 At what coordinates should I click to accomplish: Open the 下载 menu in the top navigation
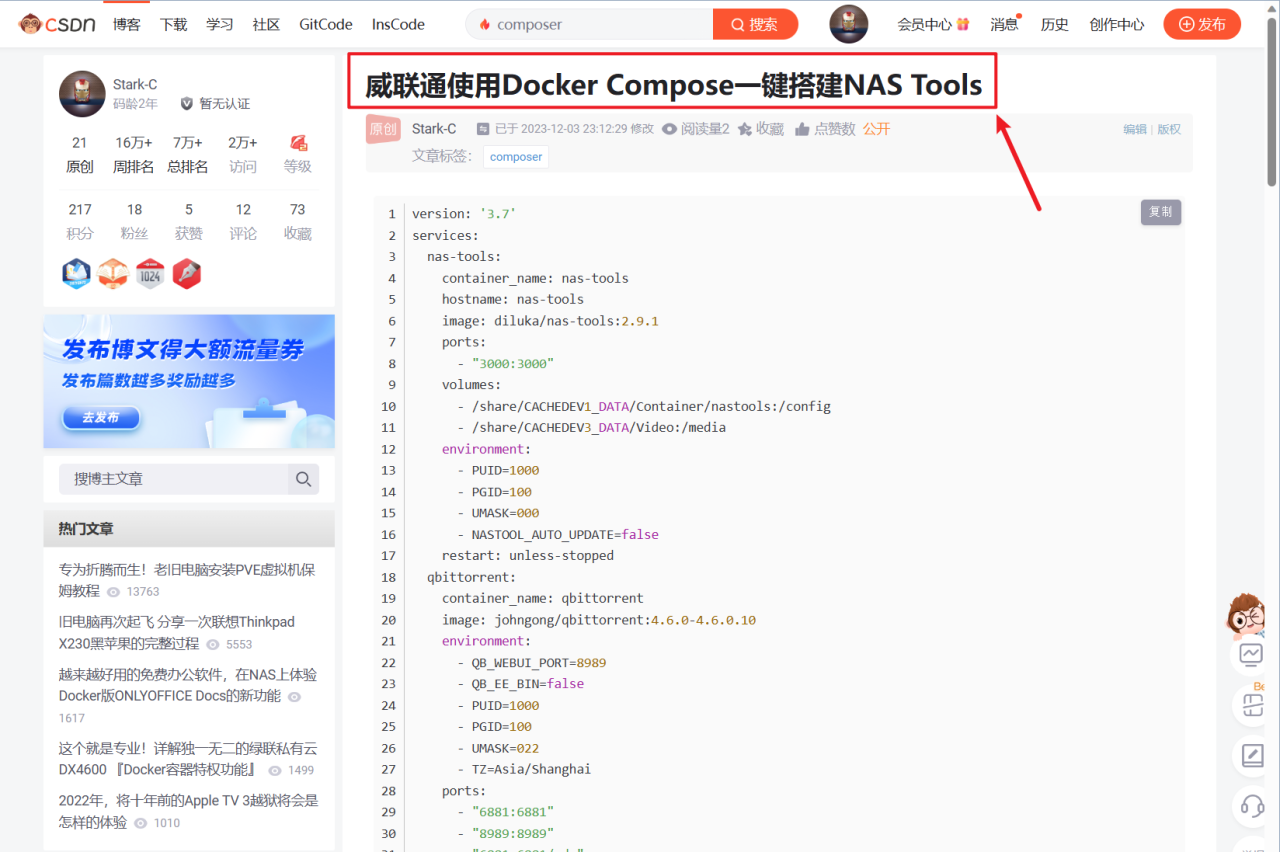(x=174, y=24)
